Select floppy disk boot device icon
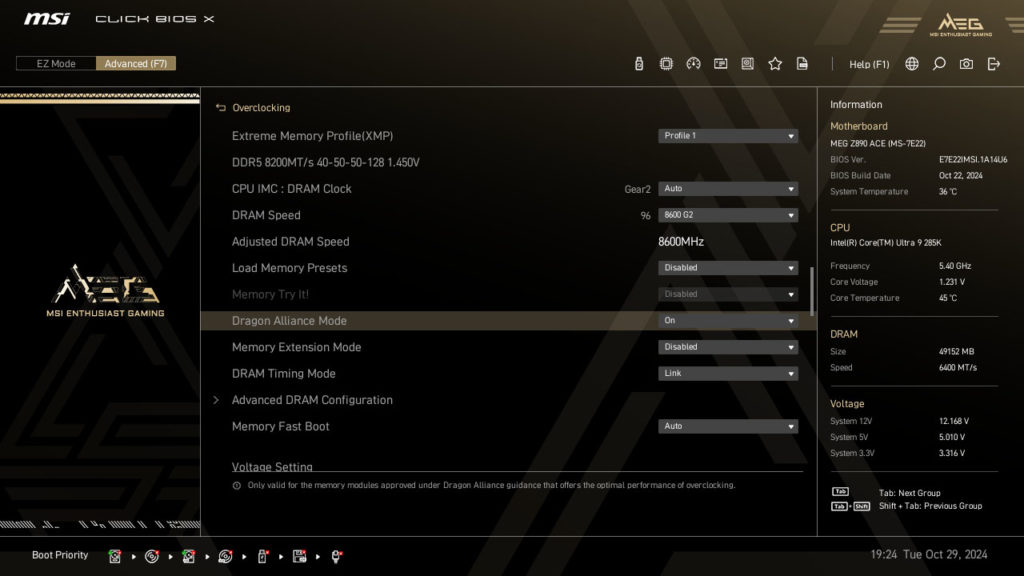The height and width of the screenshot is (576, 1024). [299, 556]
